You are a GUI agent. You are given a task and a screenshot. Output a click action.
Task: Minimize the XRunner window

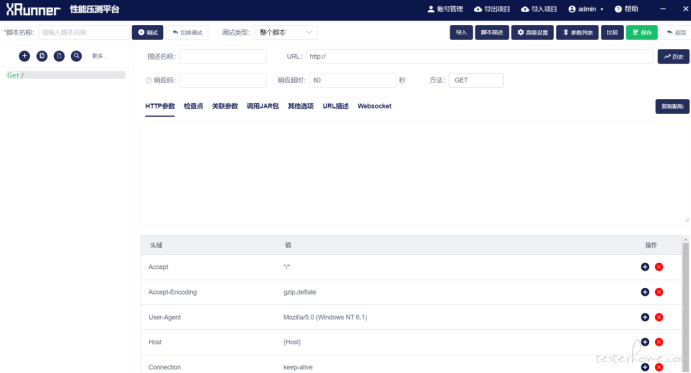pyautogui.click(x=663, y=9)
